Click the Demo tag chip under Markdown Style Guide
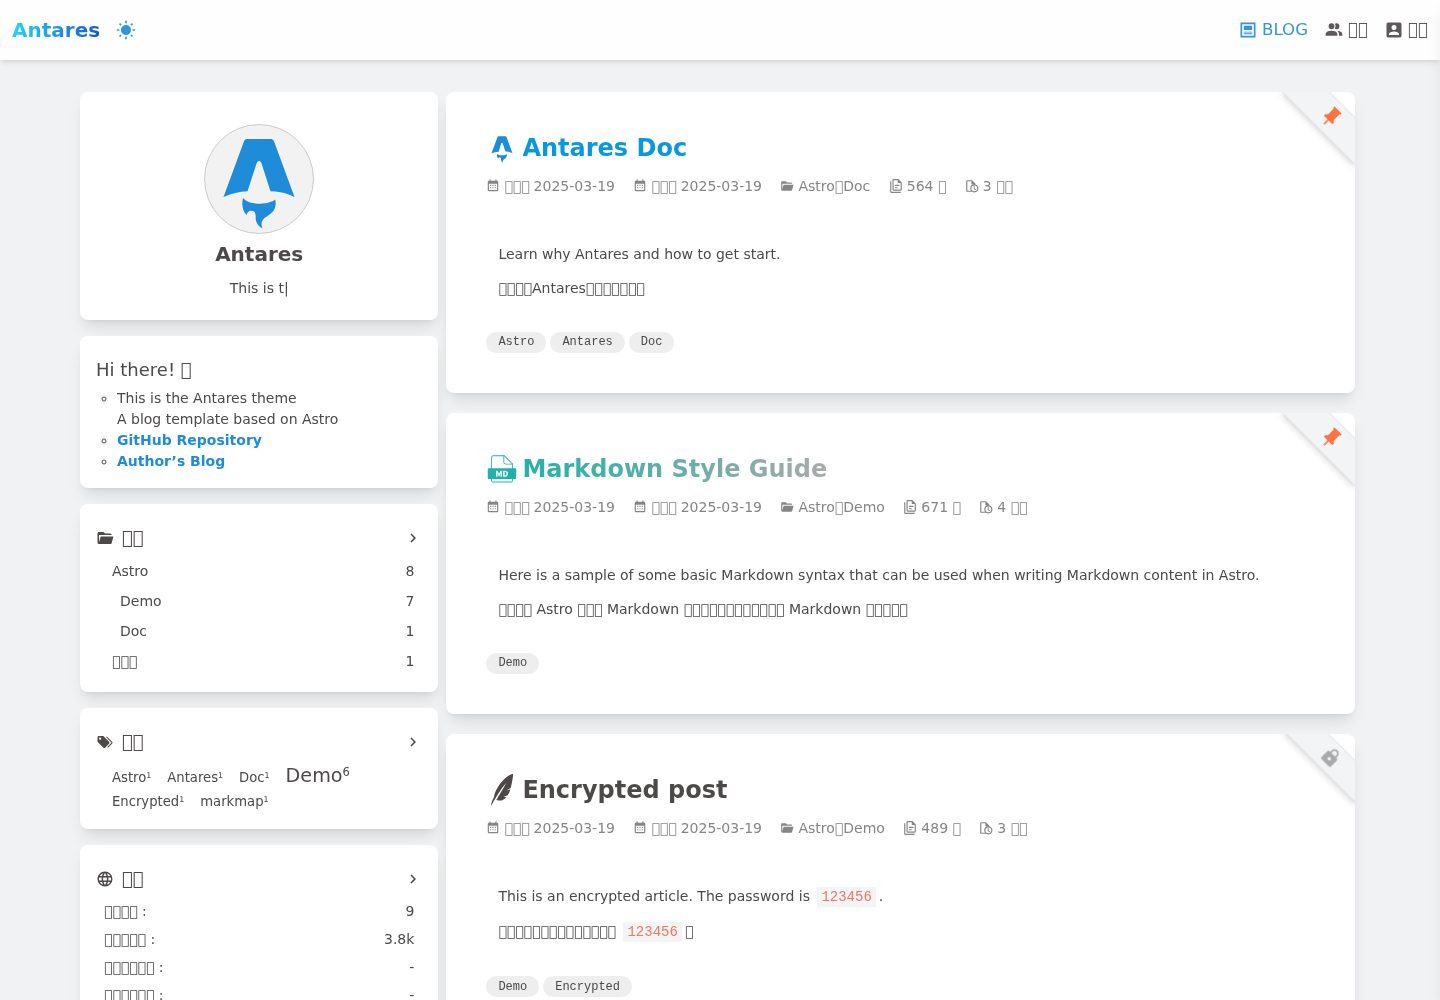The image size is (1440, 1000). [512, 663]
